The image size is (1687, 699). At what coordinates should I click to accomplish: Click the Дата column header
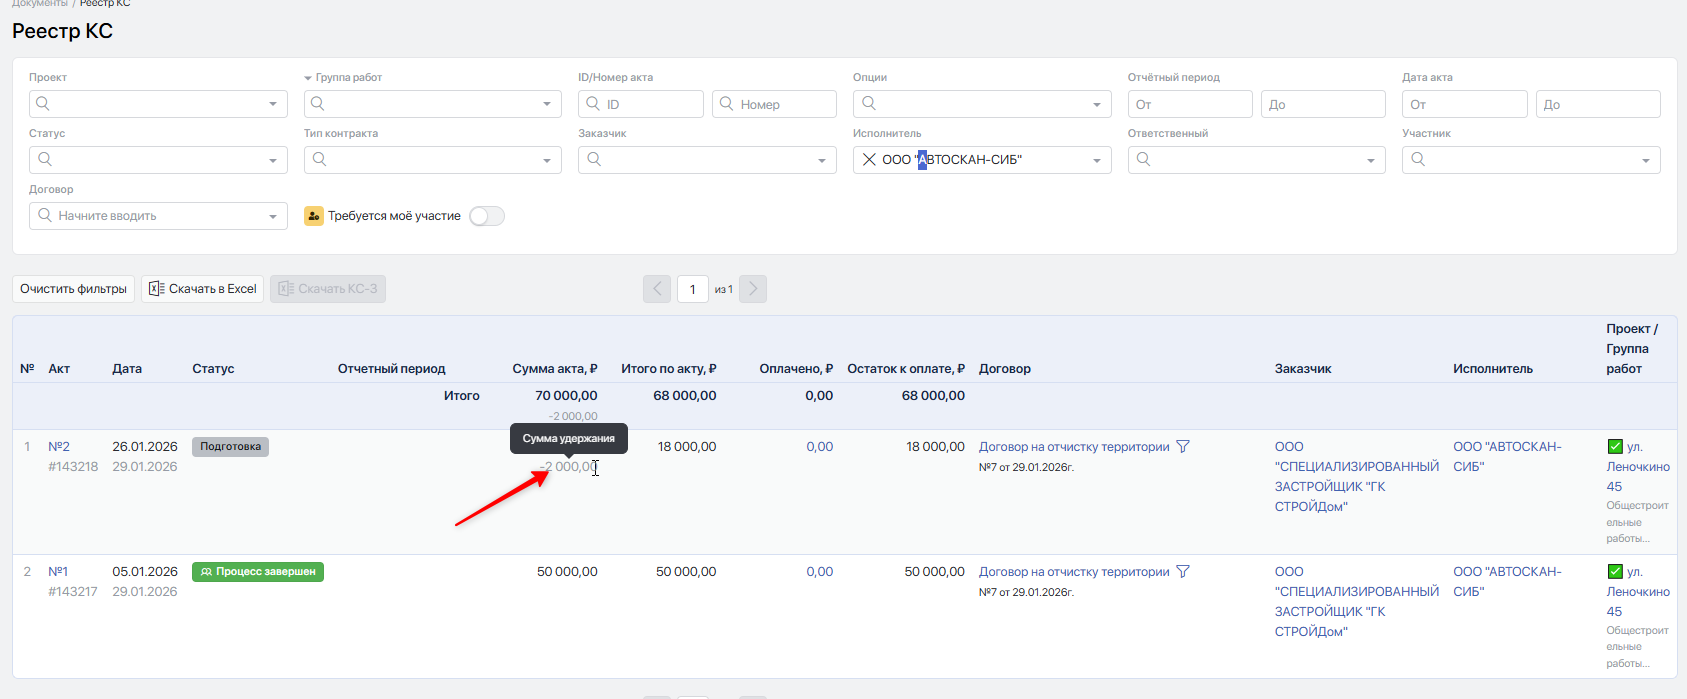[x=127, y=369]
